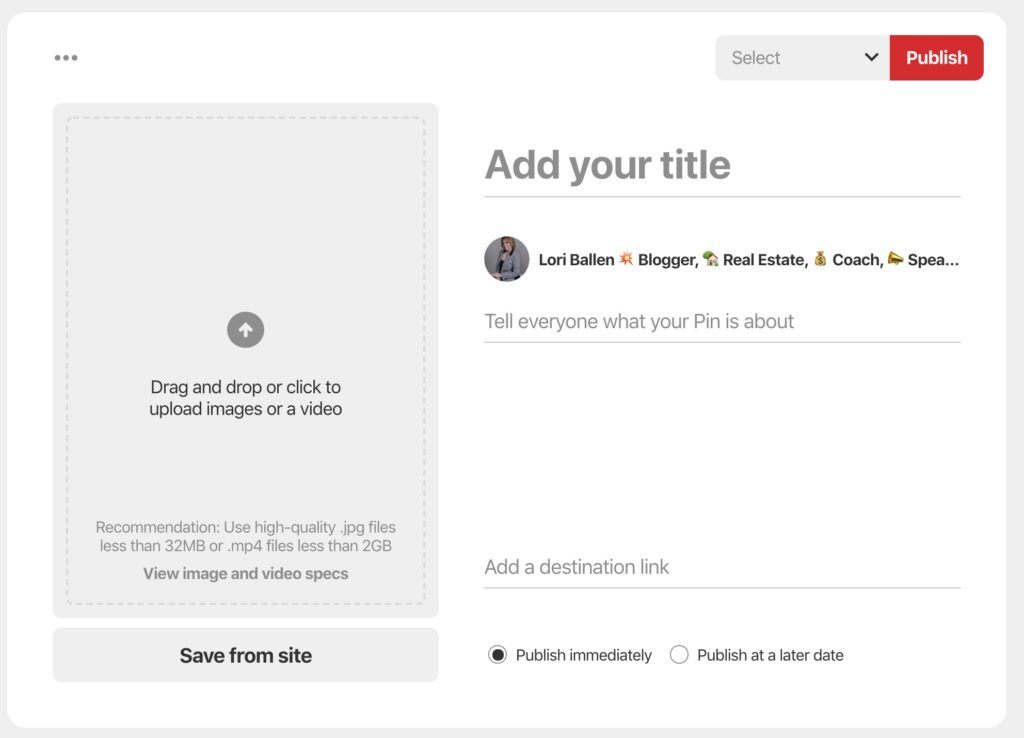Screen dimensions: 1024x738
Task: Select Publish at a later date option
Action: [679, 654]
